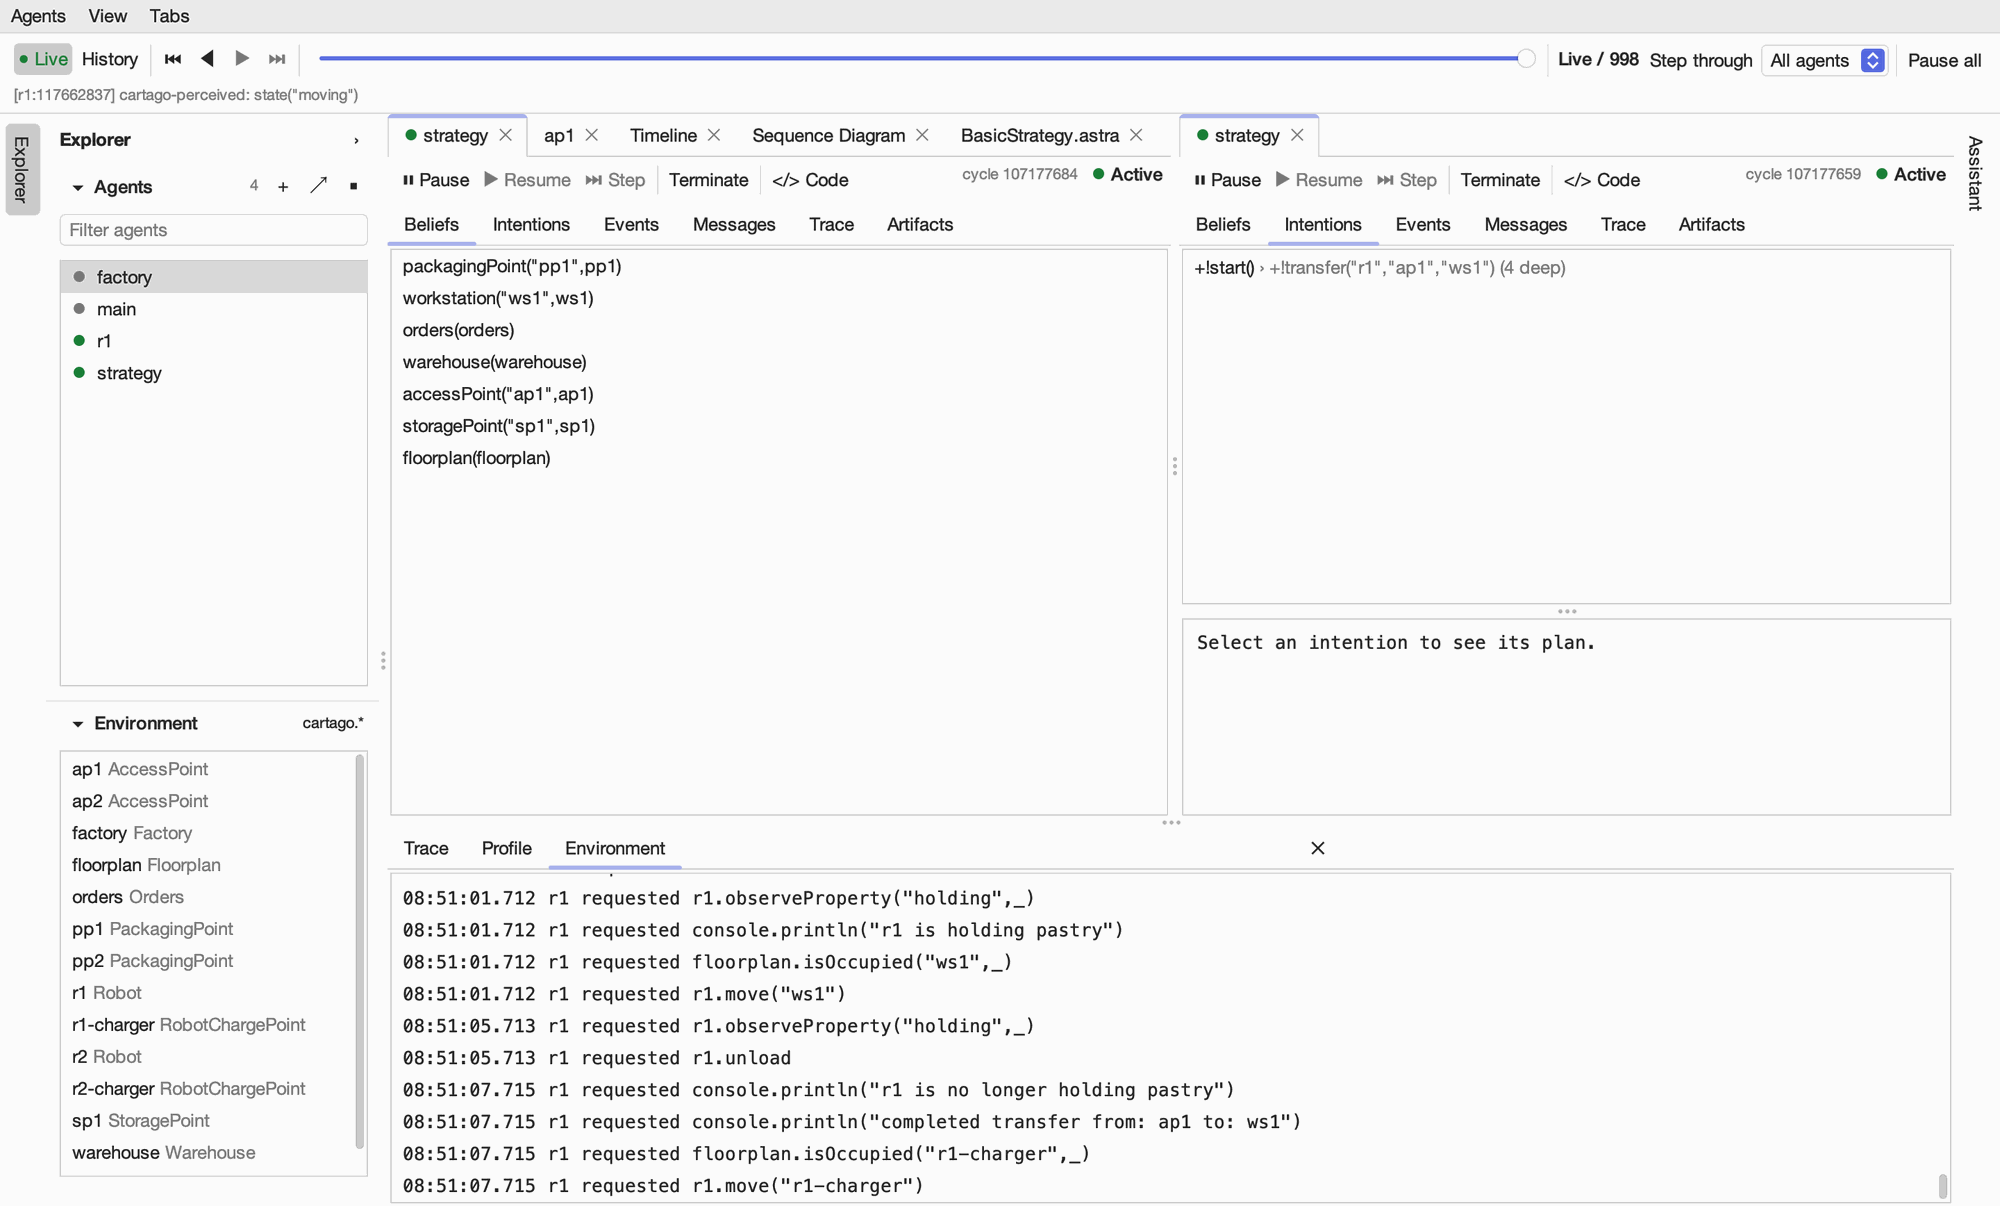Open Code view in right pane
The height and width of the screenshot is (1206, 2000).
(x=1602, y=180)
